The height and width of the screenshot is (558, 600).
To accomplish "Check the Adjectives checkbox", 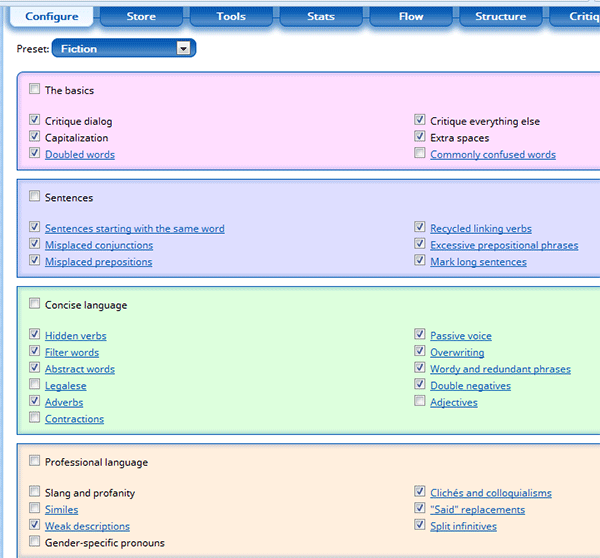I will [420, 402].
